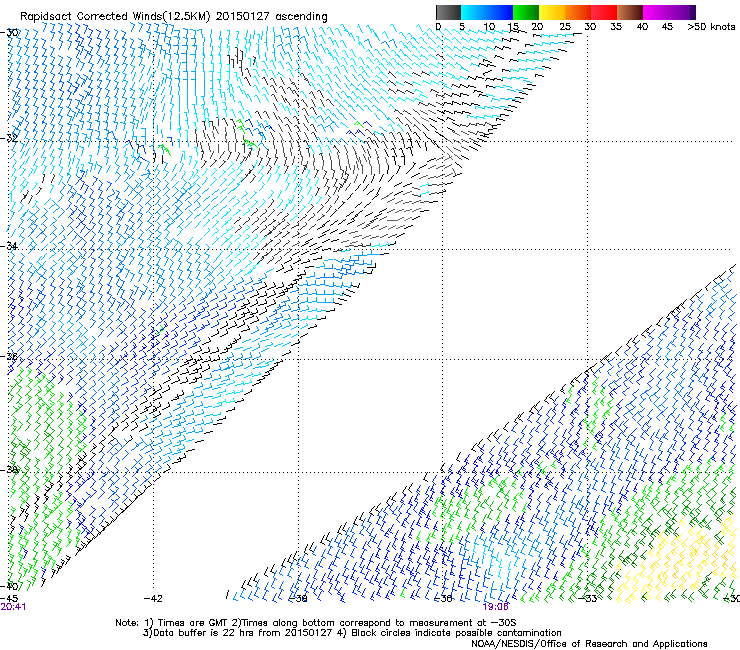Click the '-40' latitude axis label
Screen dimensions: 740x650
(9, 586)
